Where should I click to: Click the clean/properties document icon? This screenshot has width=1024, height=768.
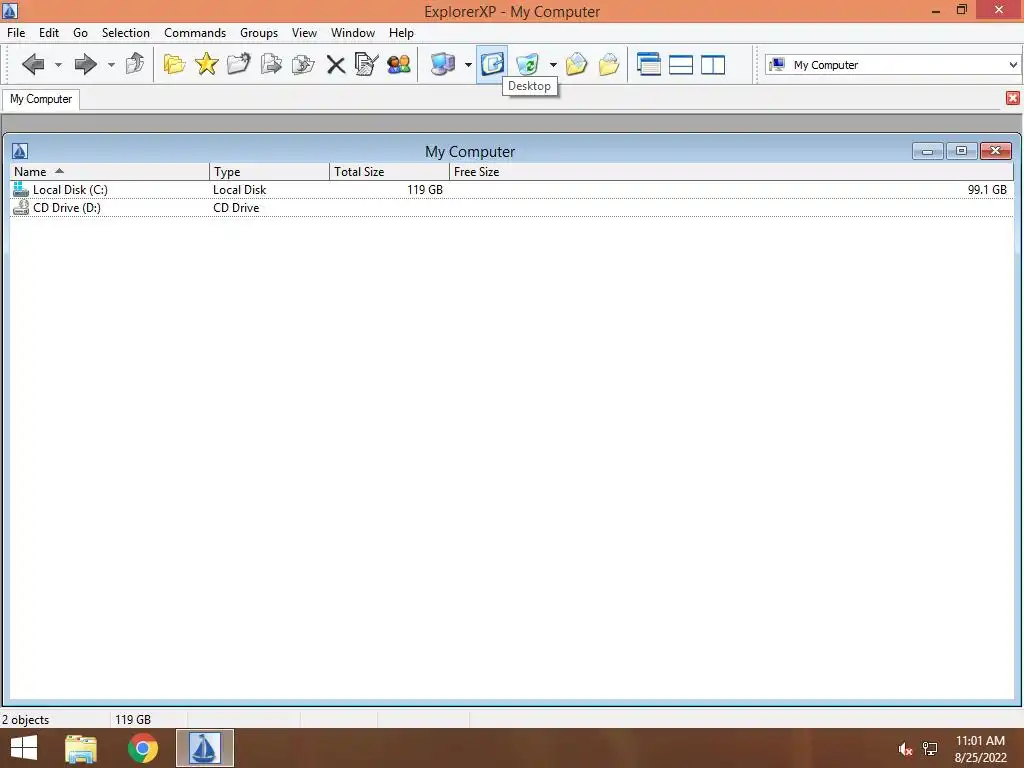pos(366,64)
